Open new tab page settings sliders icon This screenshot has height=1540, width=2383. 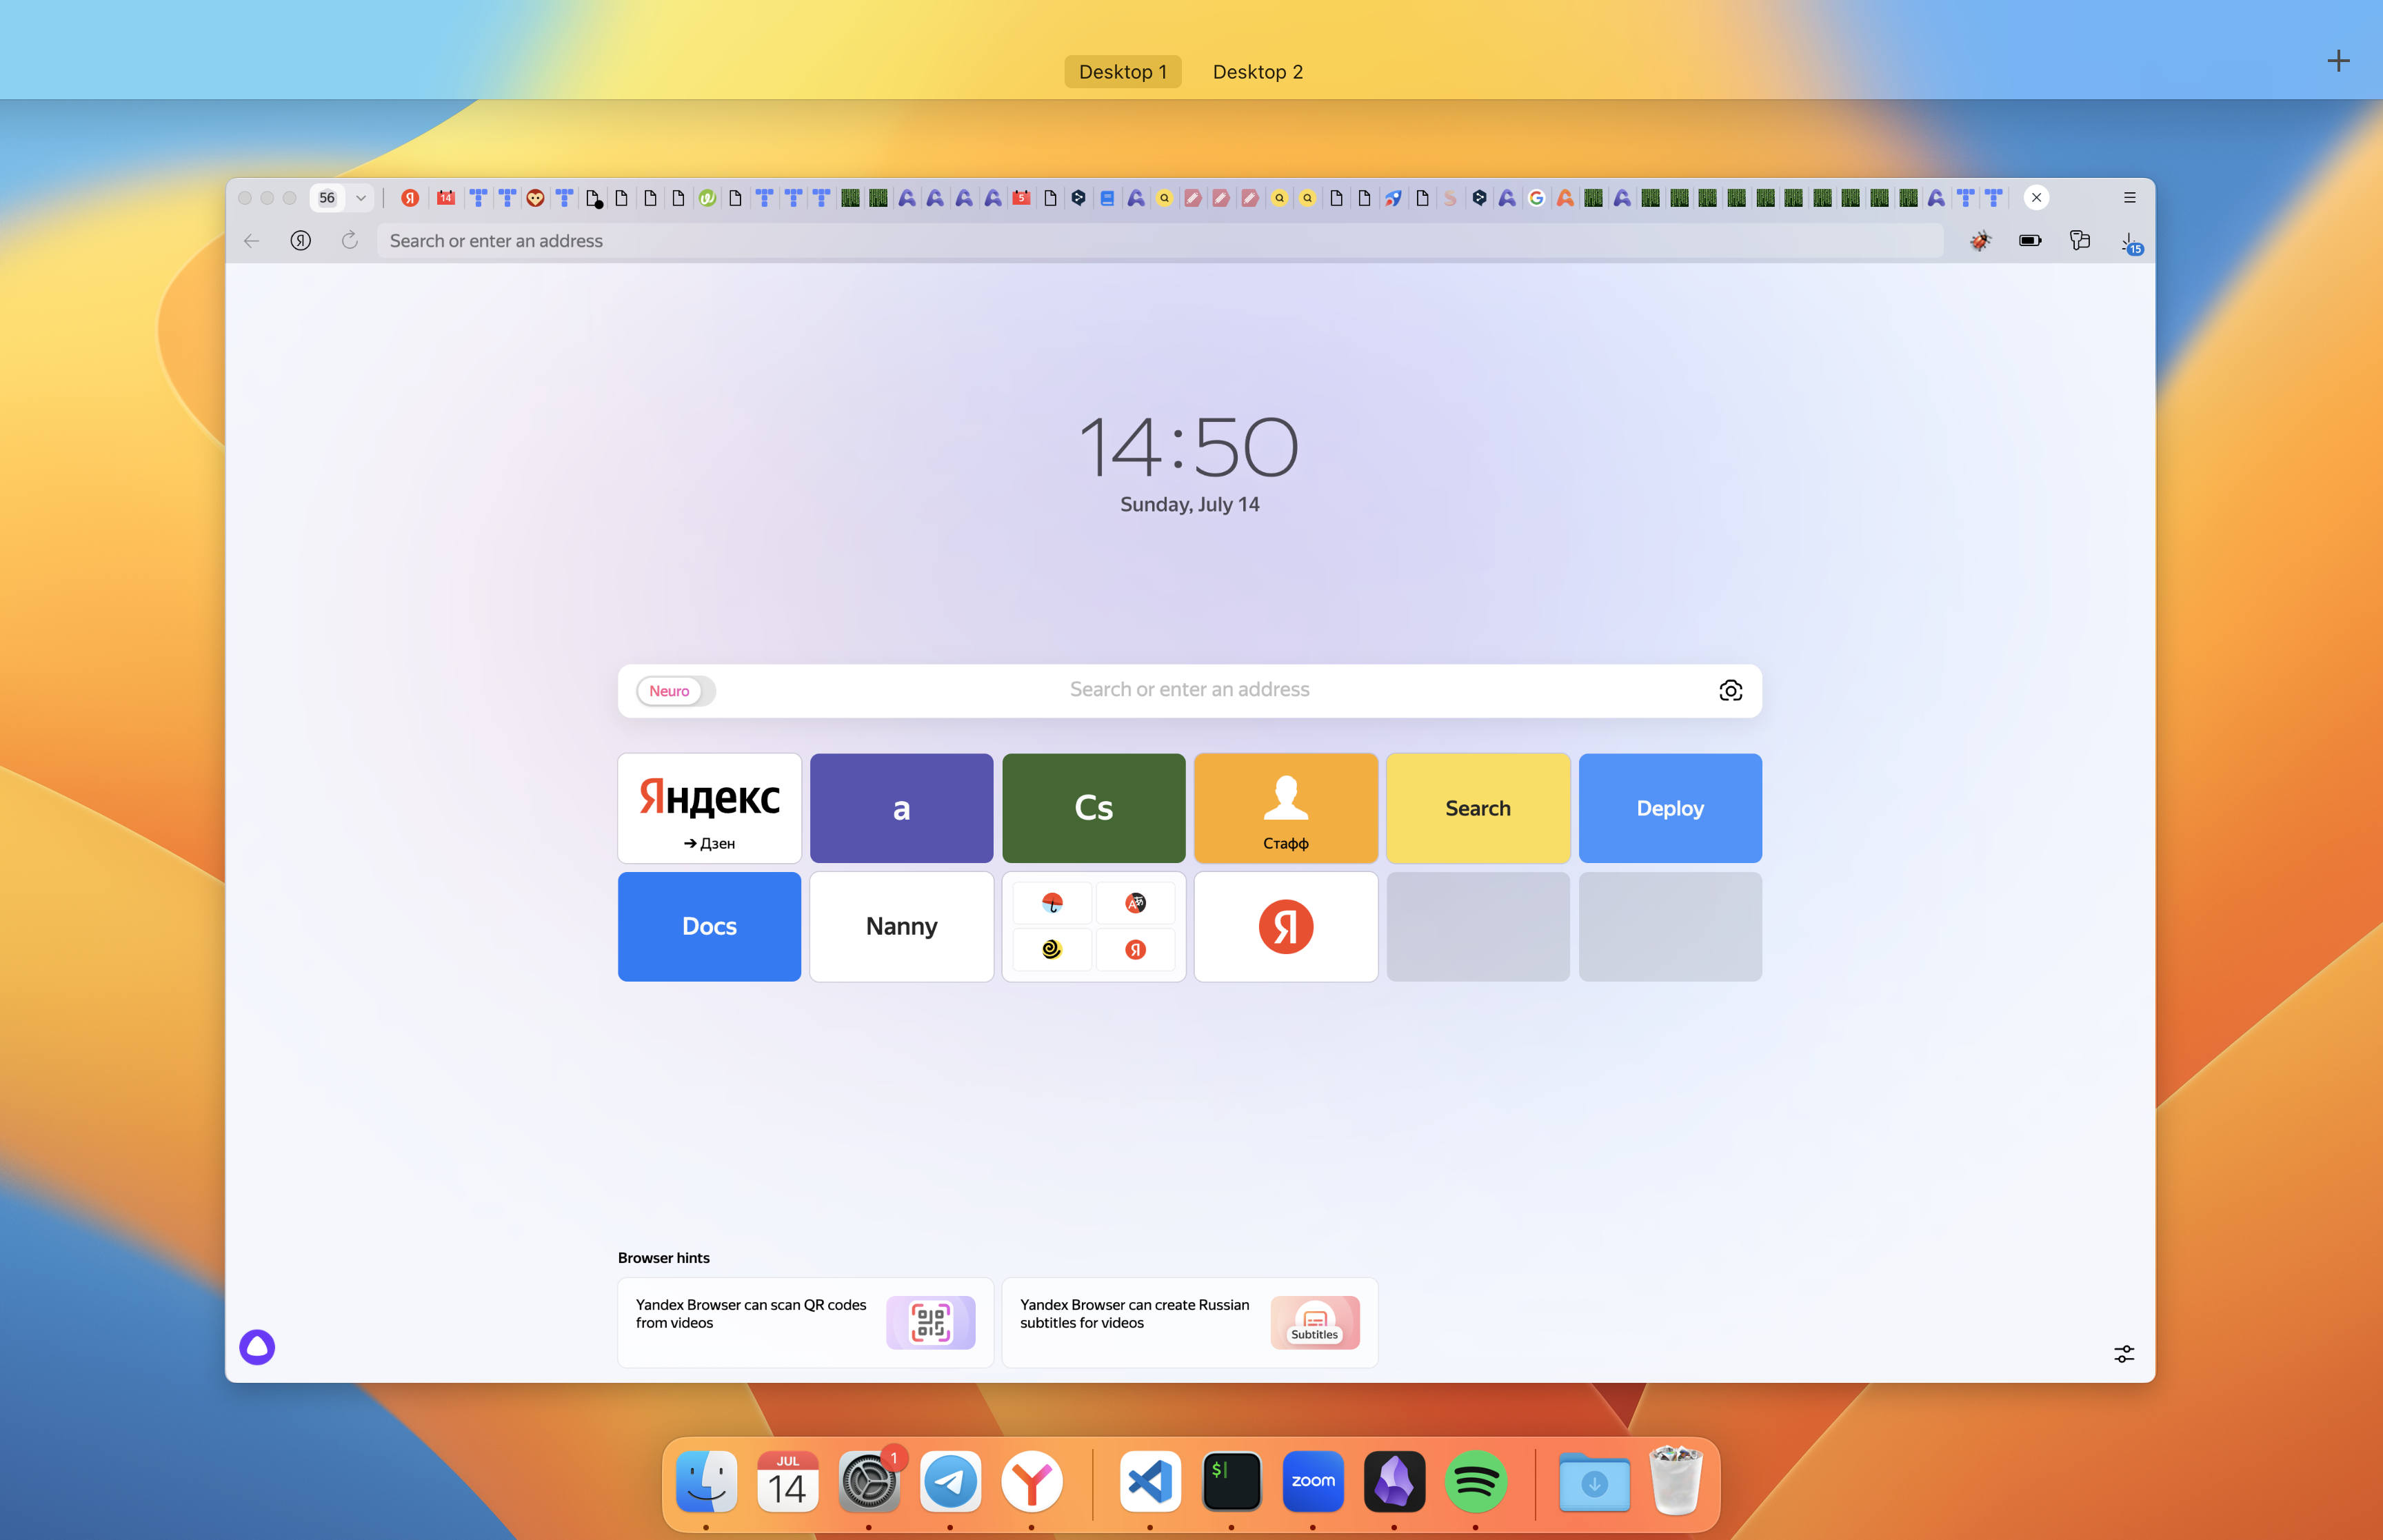pyautogui.click(x=2124, y=1353)
